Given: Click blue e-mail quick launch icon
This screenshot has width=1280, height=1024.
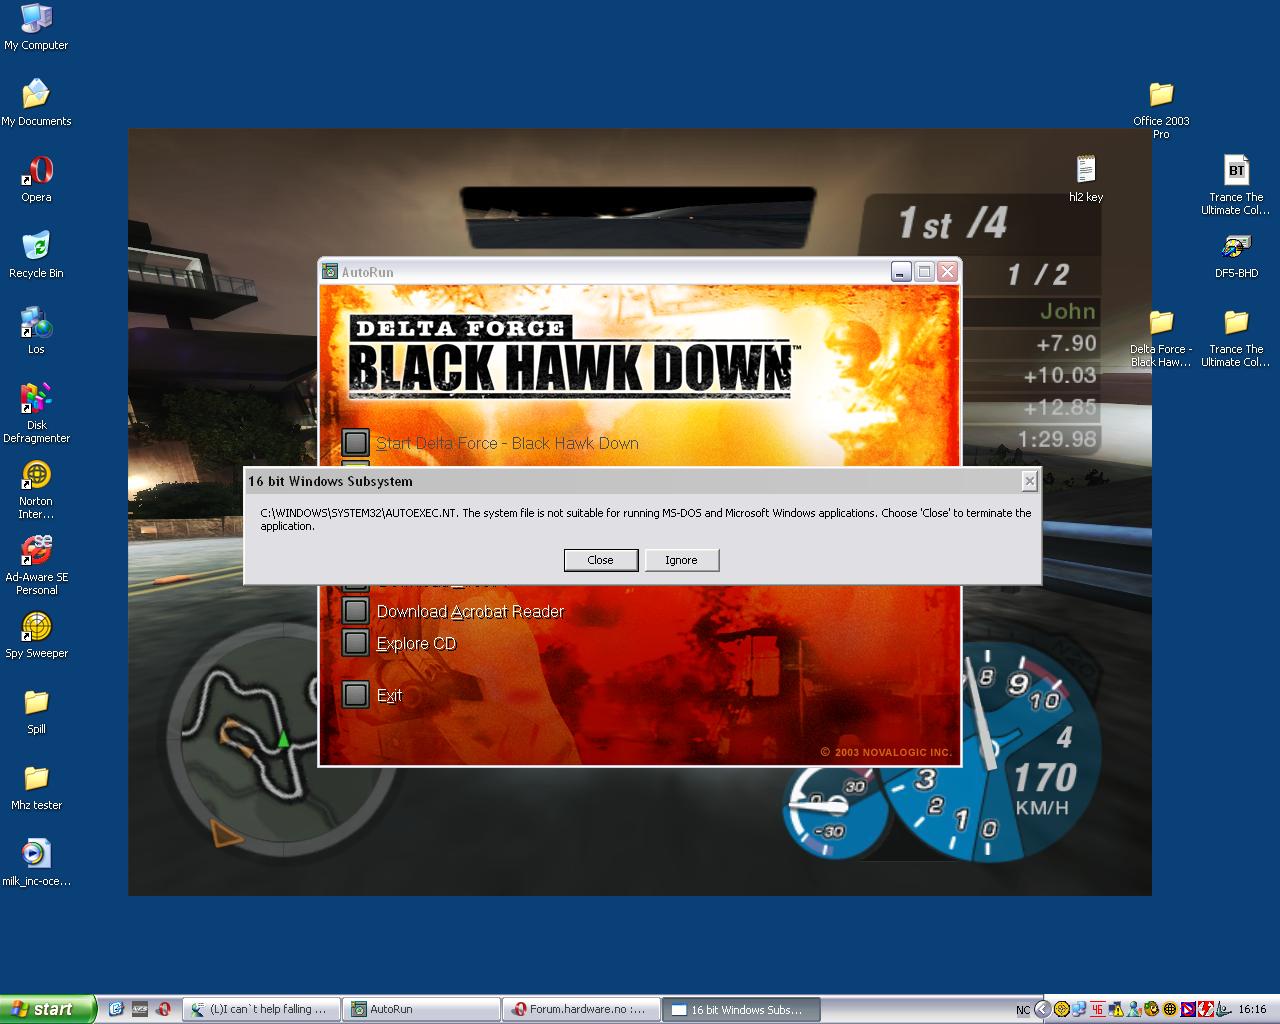Looking at the screenshot, I should (x=116, y=1009).
